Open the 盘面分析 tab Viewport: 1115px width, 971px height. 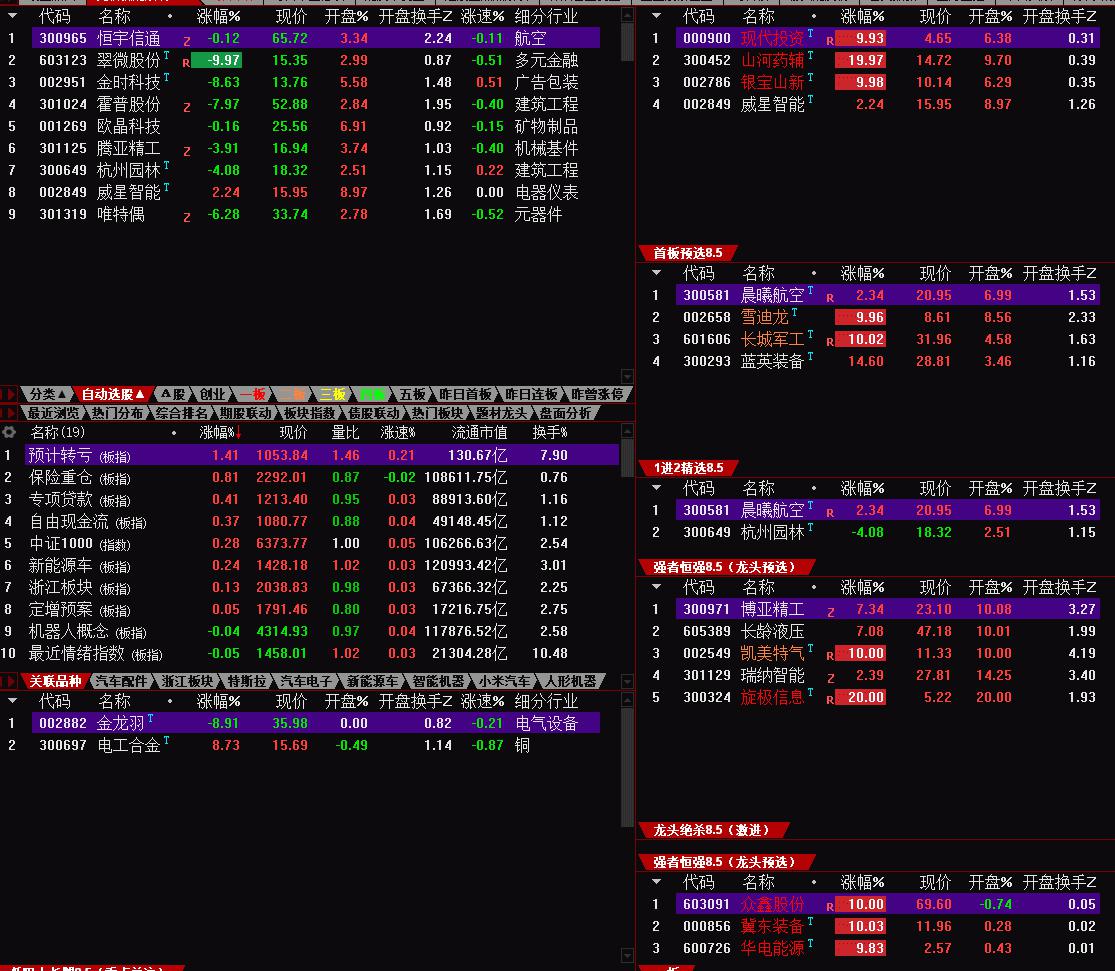(x=565, y=413)
